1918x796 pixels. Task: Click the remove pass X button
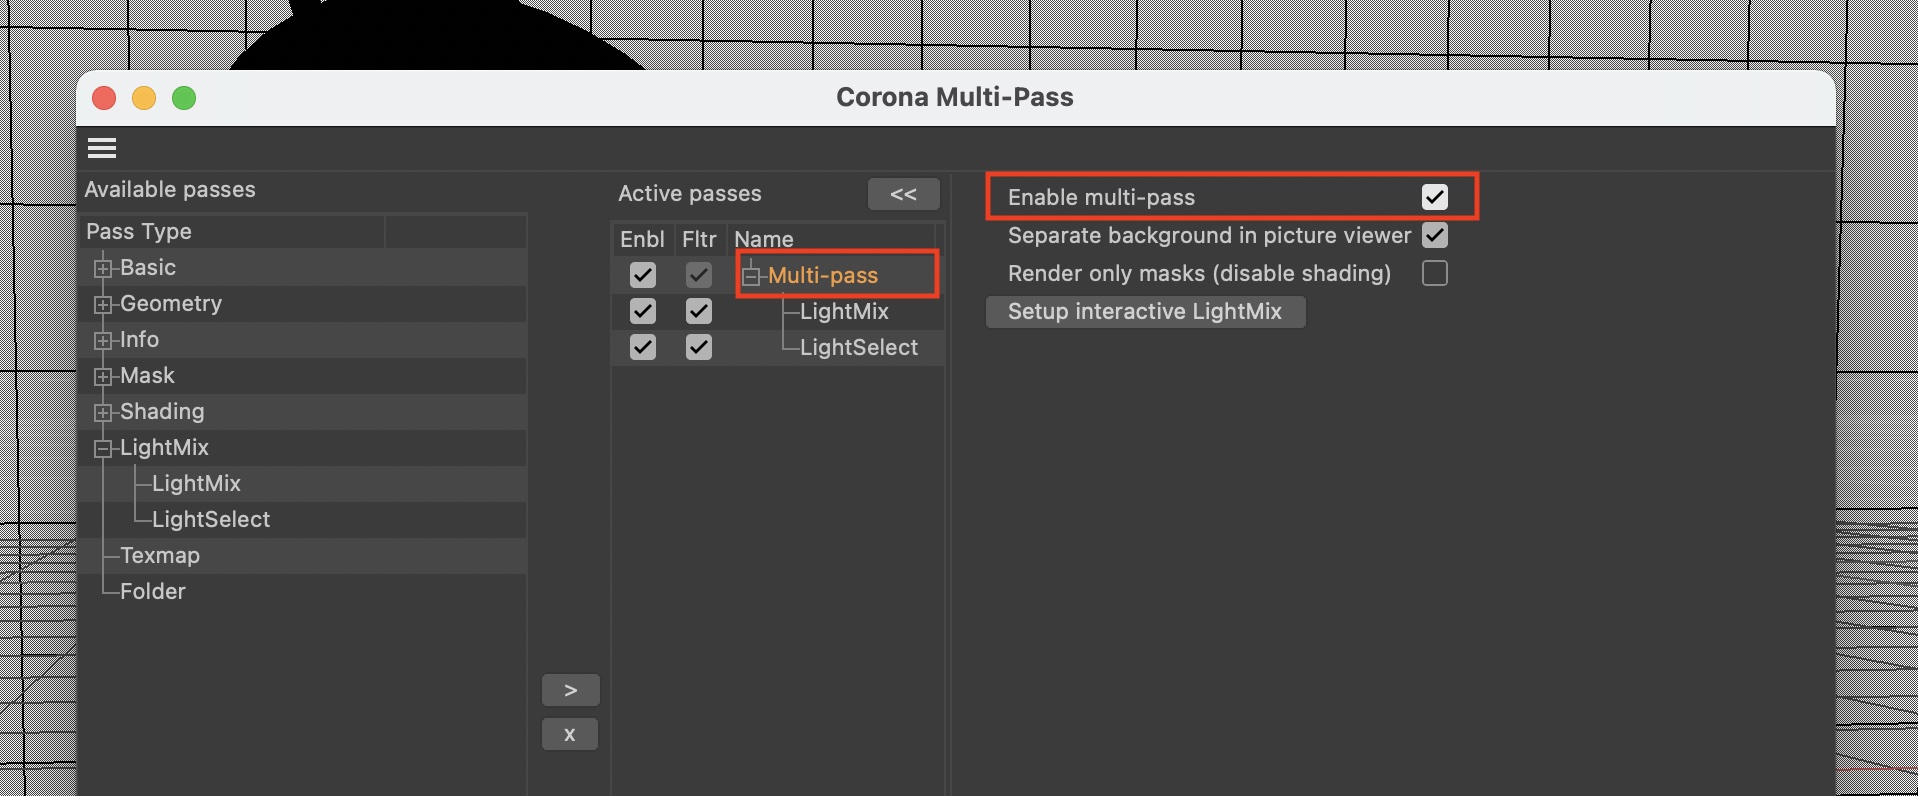[570, 734]
